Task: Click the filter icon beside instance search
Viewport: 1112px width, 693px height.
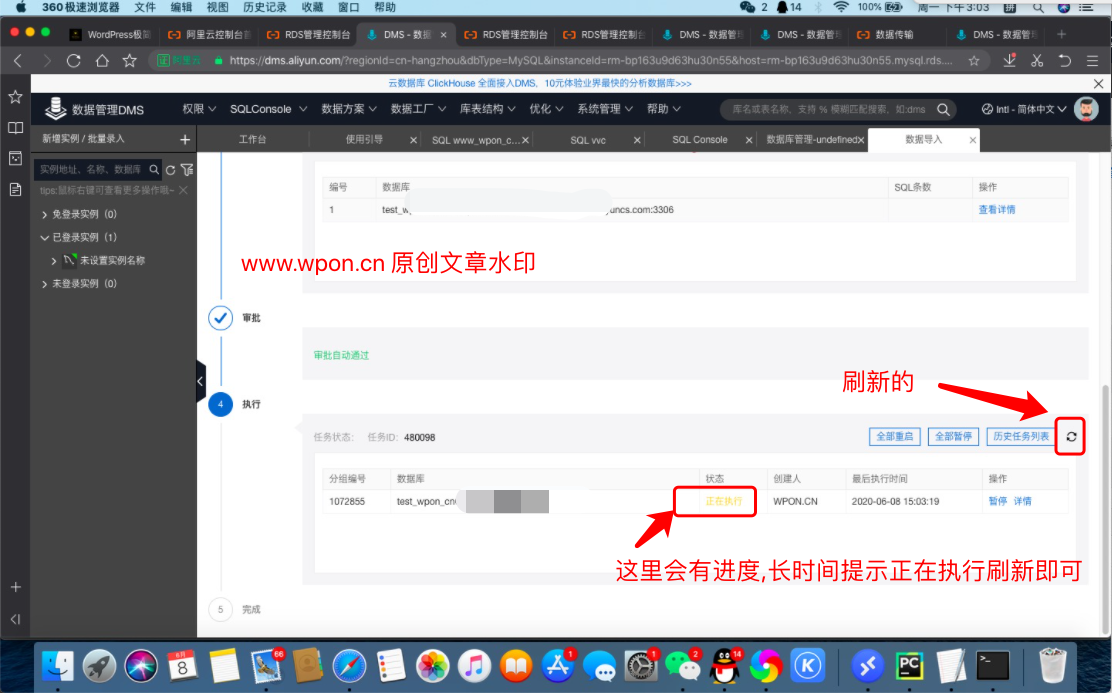Action: point(186,170)
